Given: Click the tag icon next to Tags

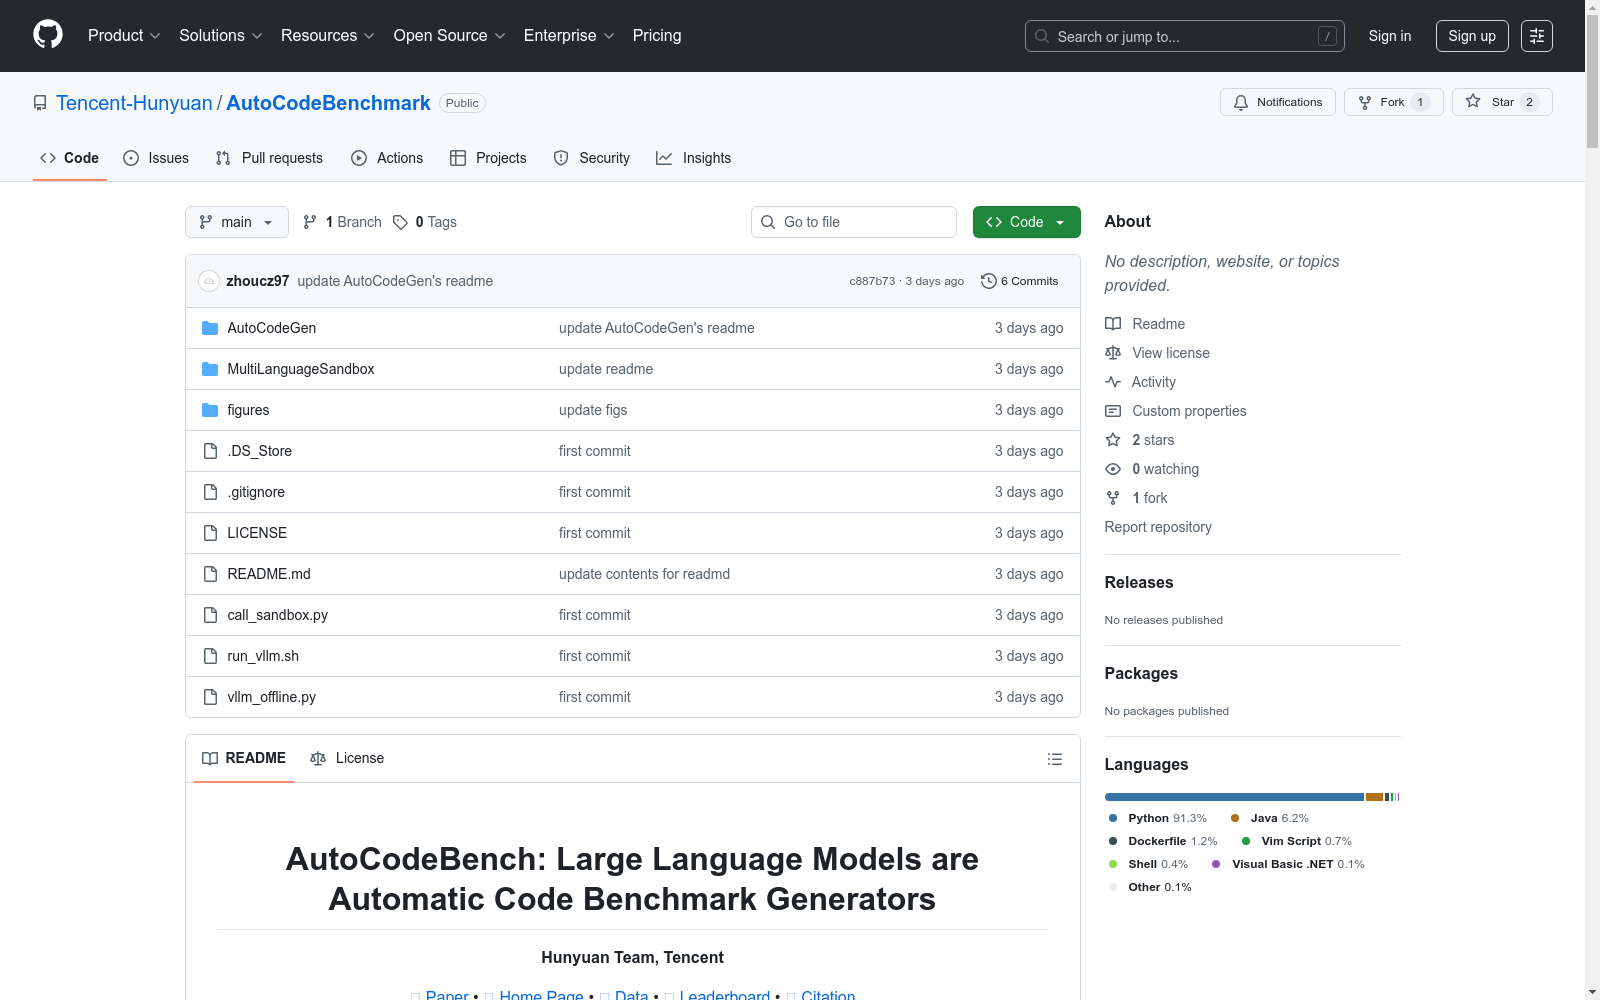Looking at the screenshot, I should [400, 222].
